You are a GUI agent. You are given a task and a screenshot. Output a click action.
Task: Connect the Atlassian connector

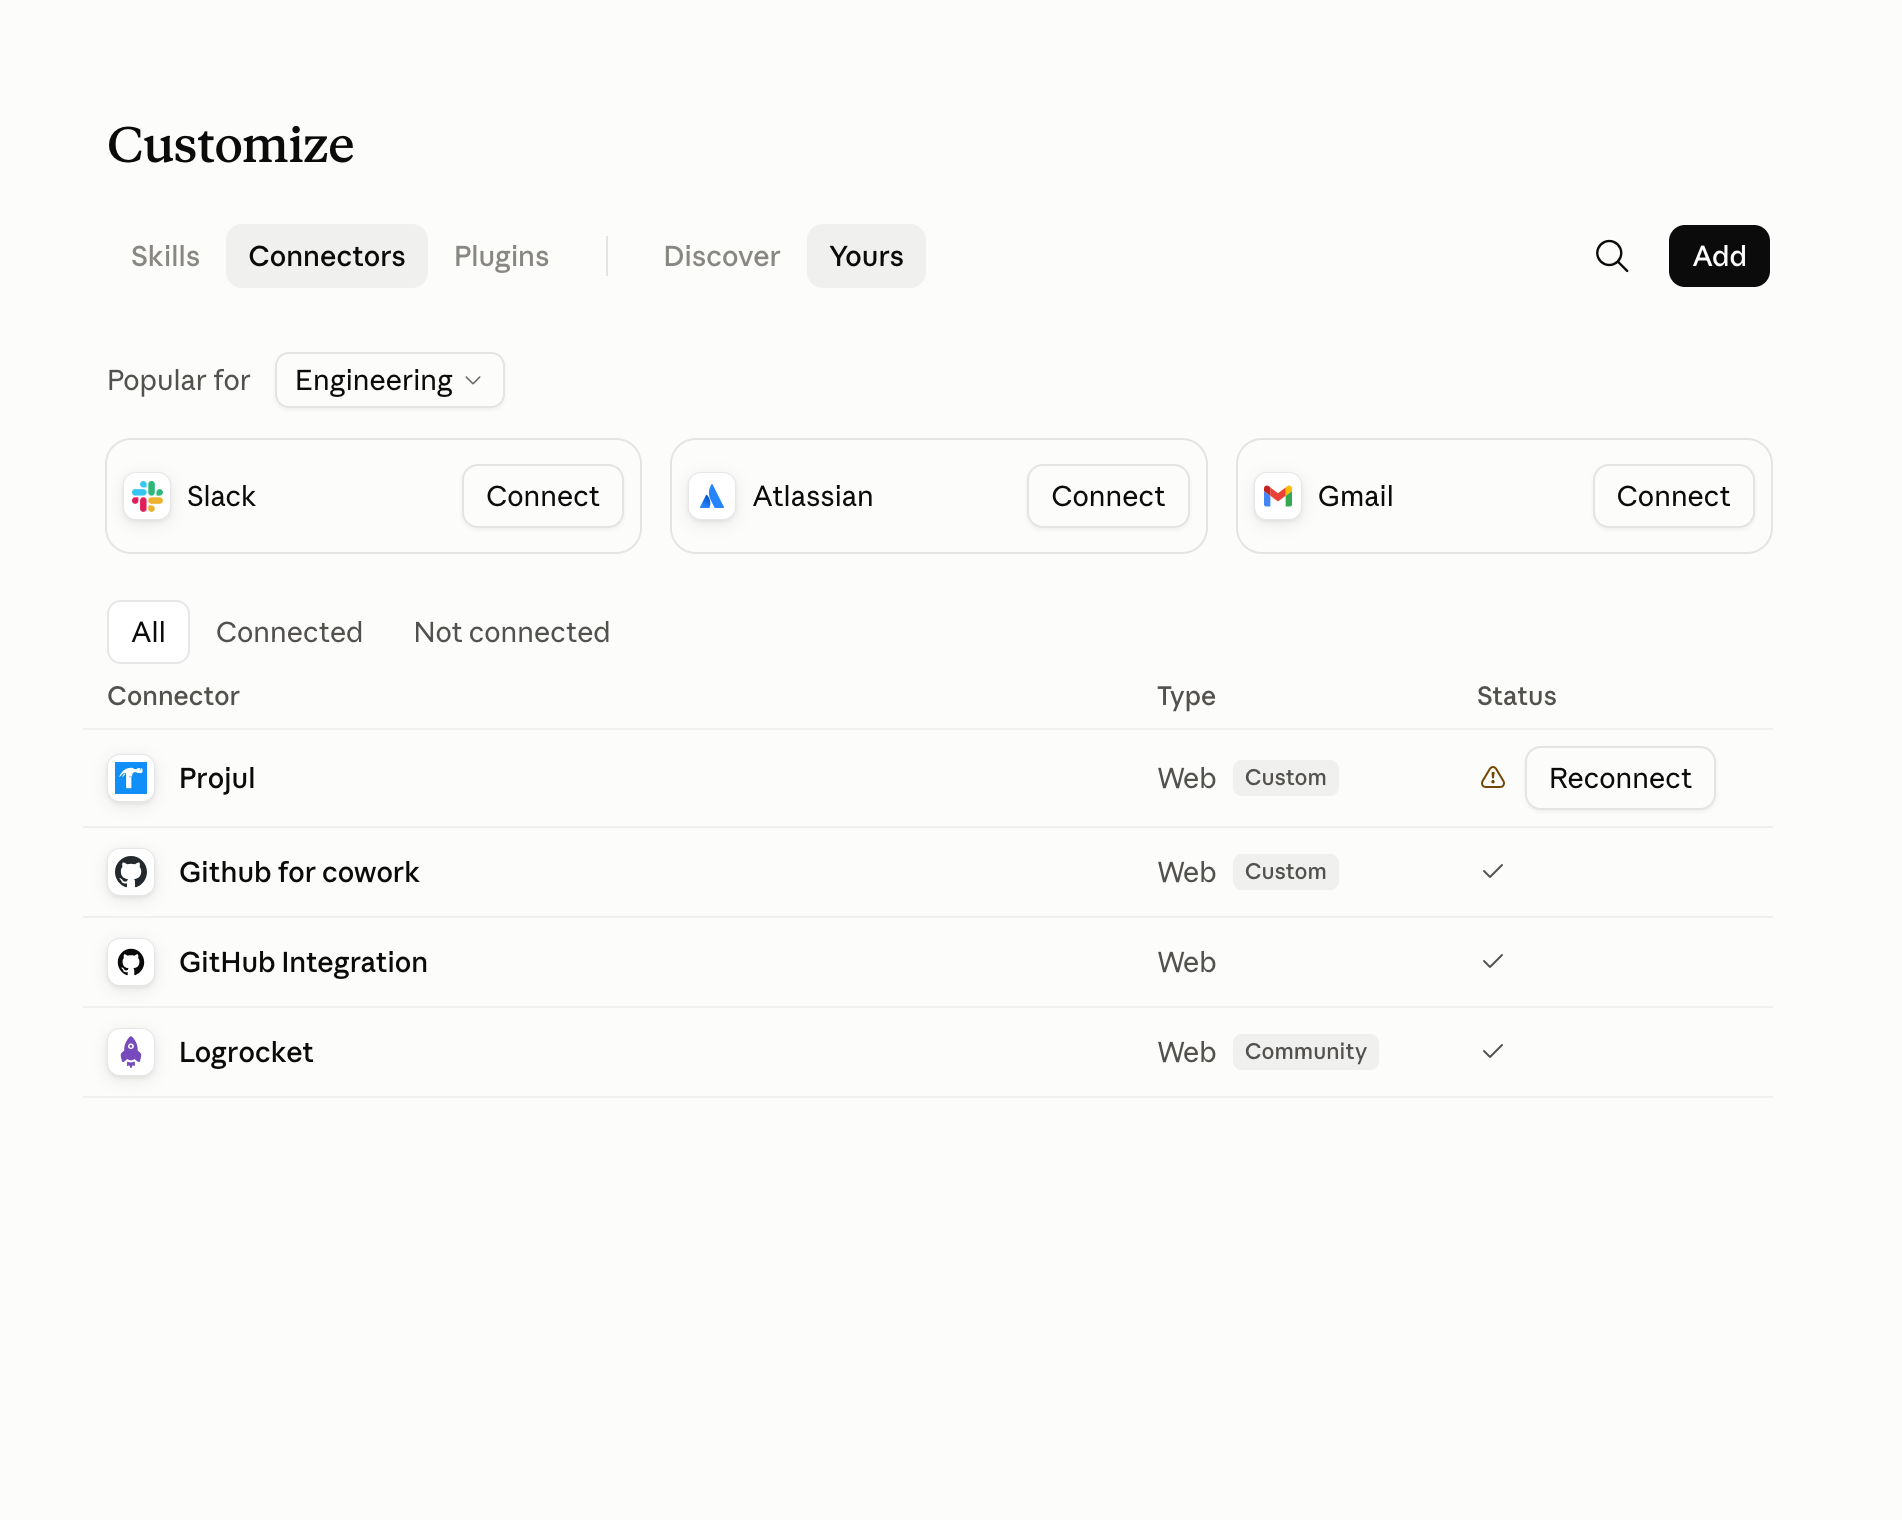click(1108, 496)
